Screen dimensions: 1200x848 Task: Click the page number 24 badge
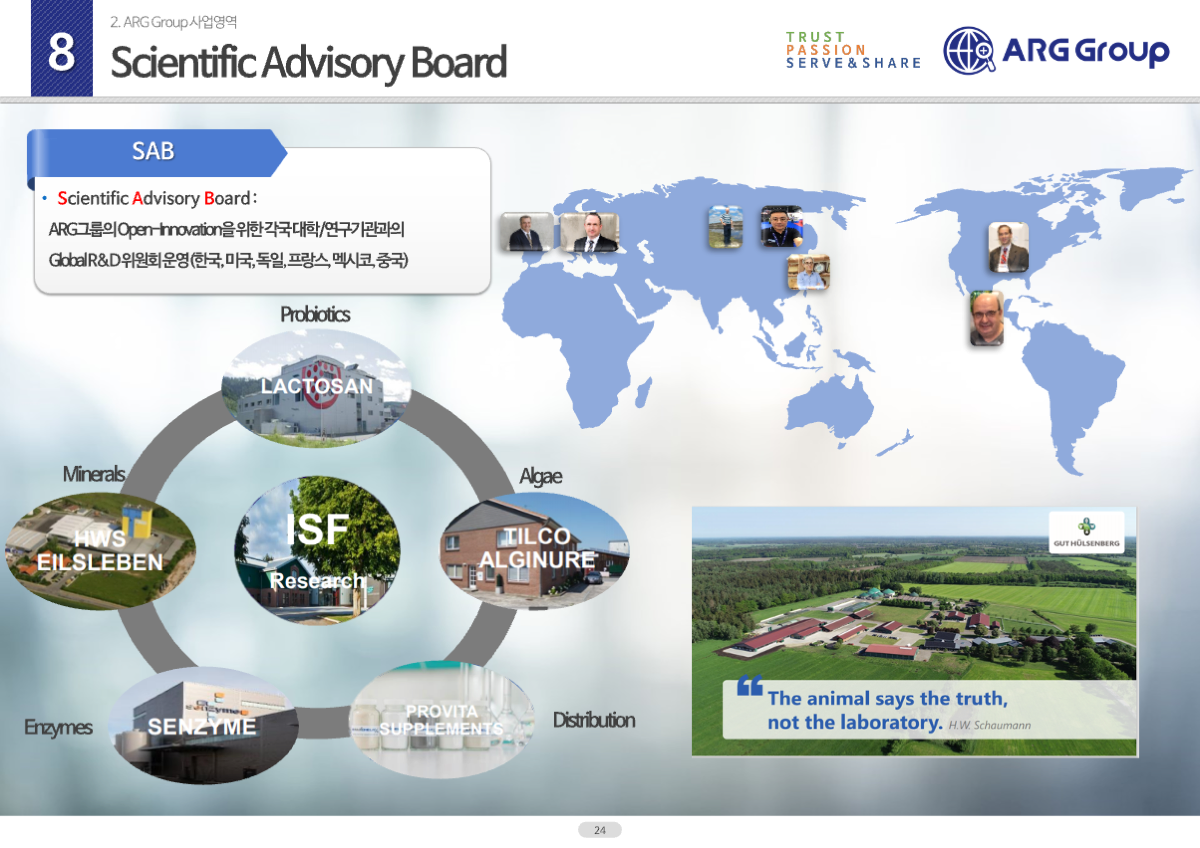point(600,830)
